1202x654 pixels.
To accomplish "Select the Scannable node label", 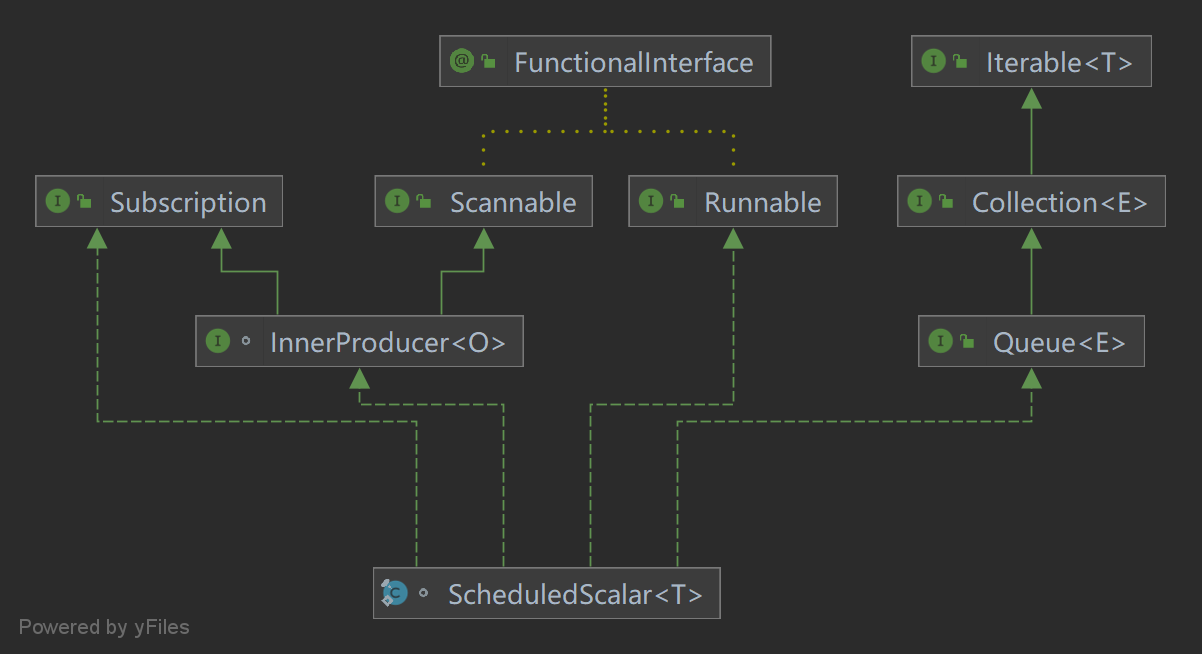I will [513, 202].
